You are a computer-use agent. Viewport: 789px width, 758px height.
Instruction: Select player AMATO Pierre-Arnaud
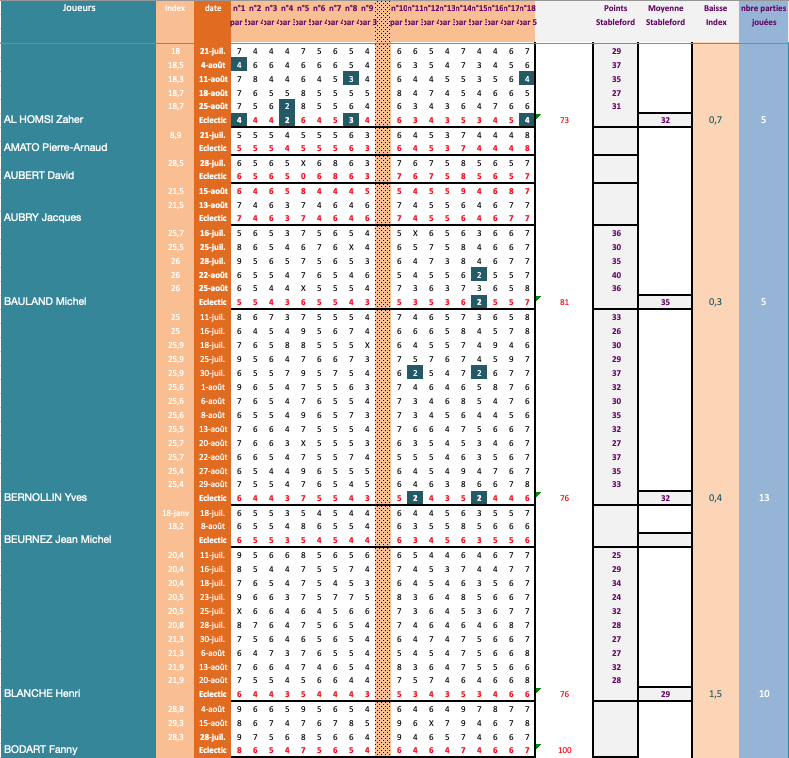[55, 147]
